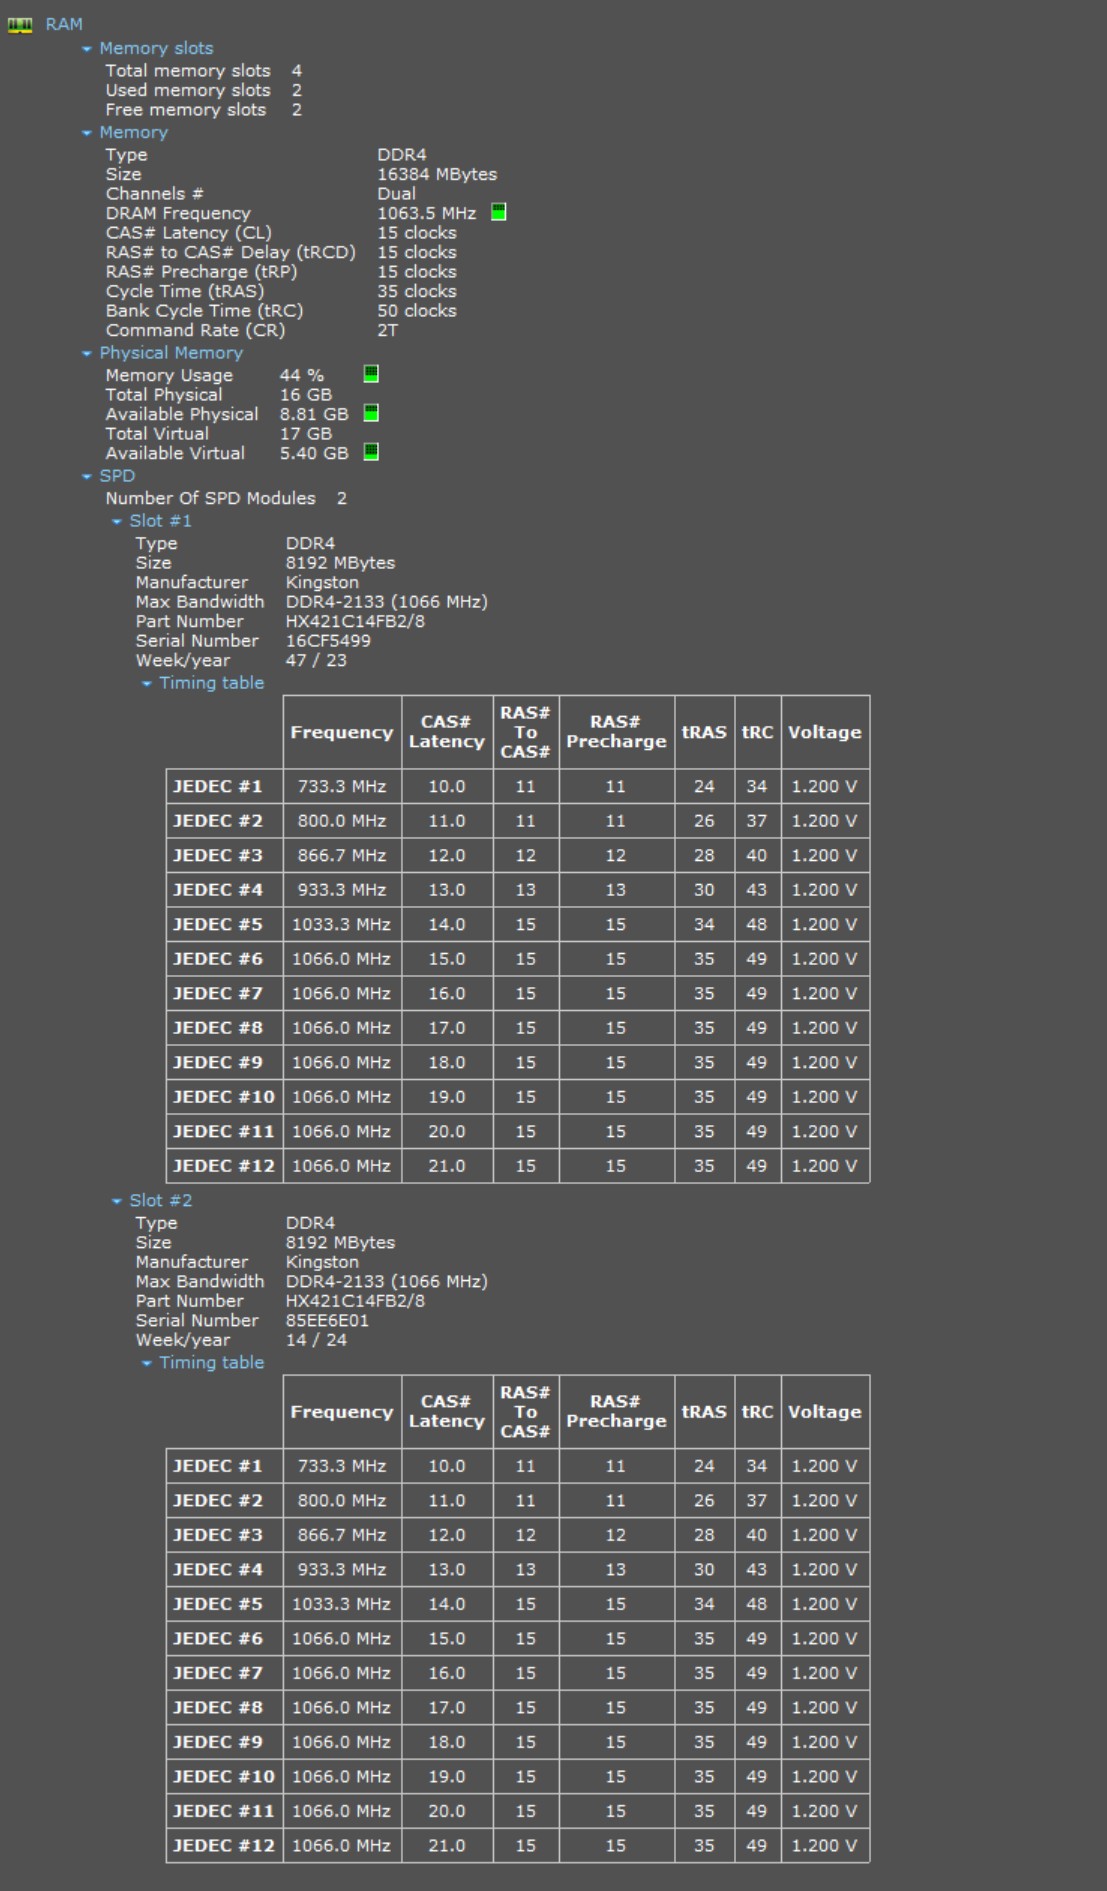This screenshot has width=1107, height=1891.
Task: Collapse the Memory section arrow
Action: pyautogui.click(x=87, y=133)
